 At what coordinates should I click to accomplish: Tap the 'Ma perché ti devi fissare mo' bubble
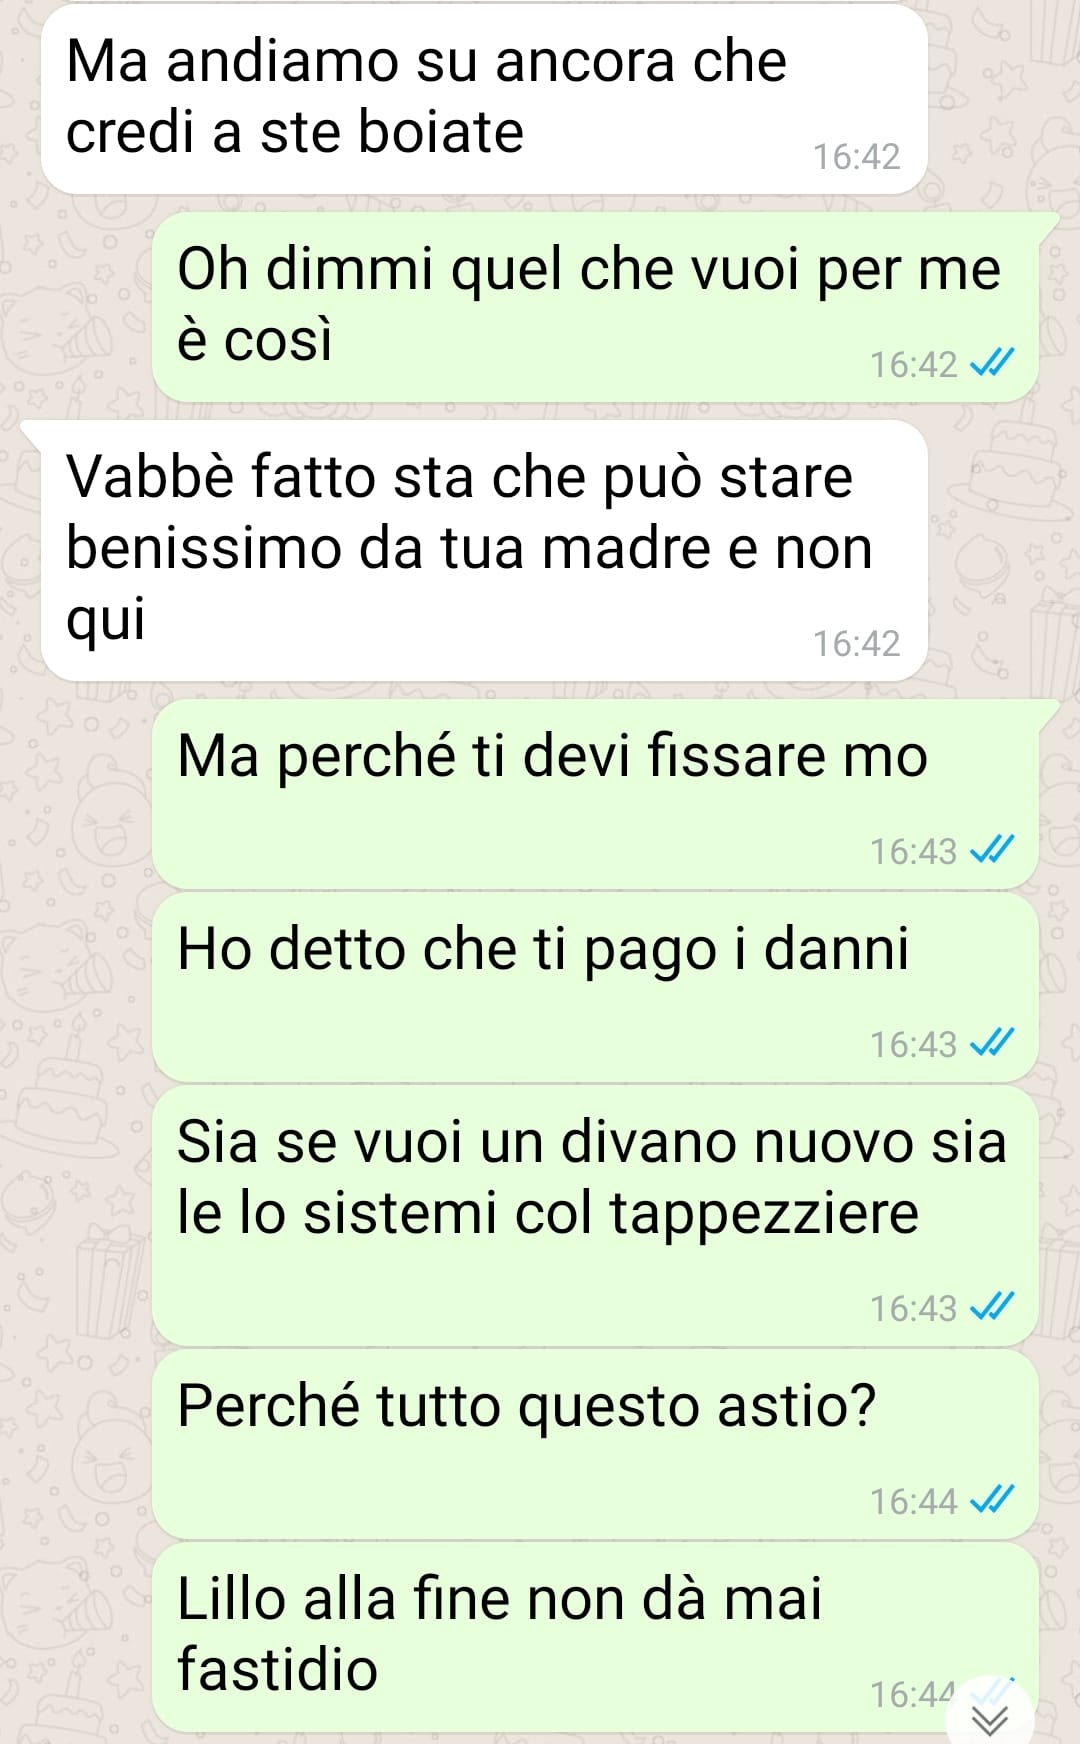click(596, 794)
